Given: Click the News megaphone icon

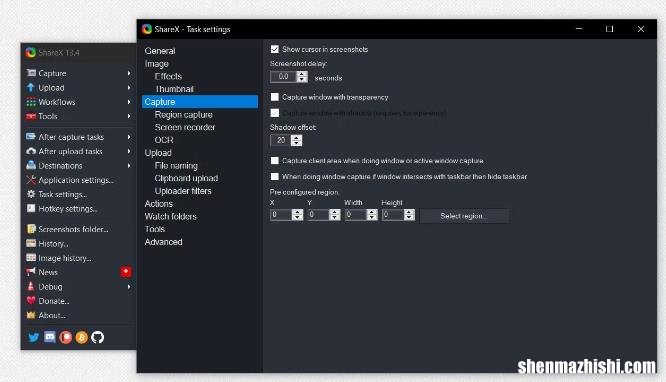Looking at the screenshot, I should 31,272.
